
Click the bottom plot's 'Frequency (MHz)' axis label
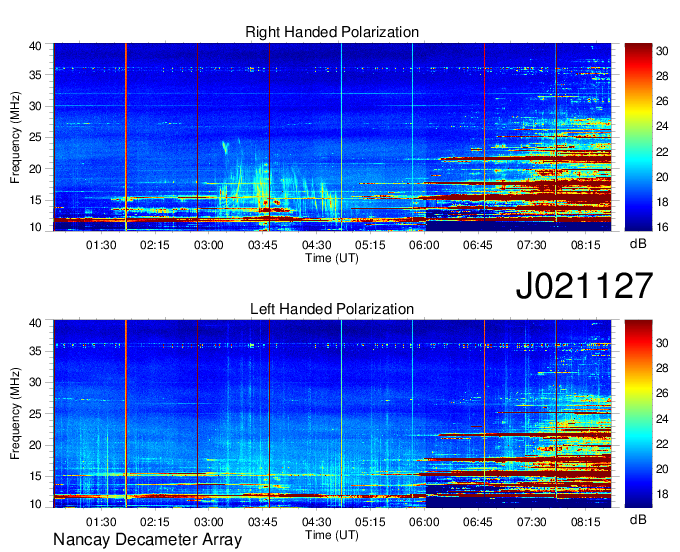point(15,414)
